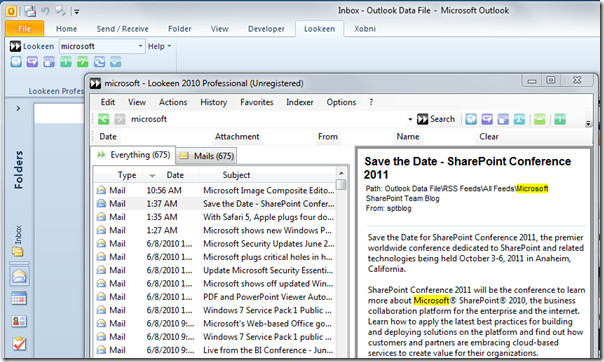Click the blue windows icon in the Outlook ribbon
Screen dimensions: 604x362
[x=49, y=62]
